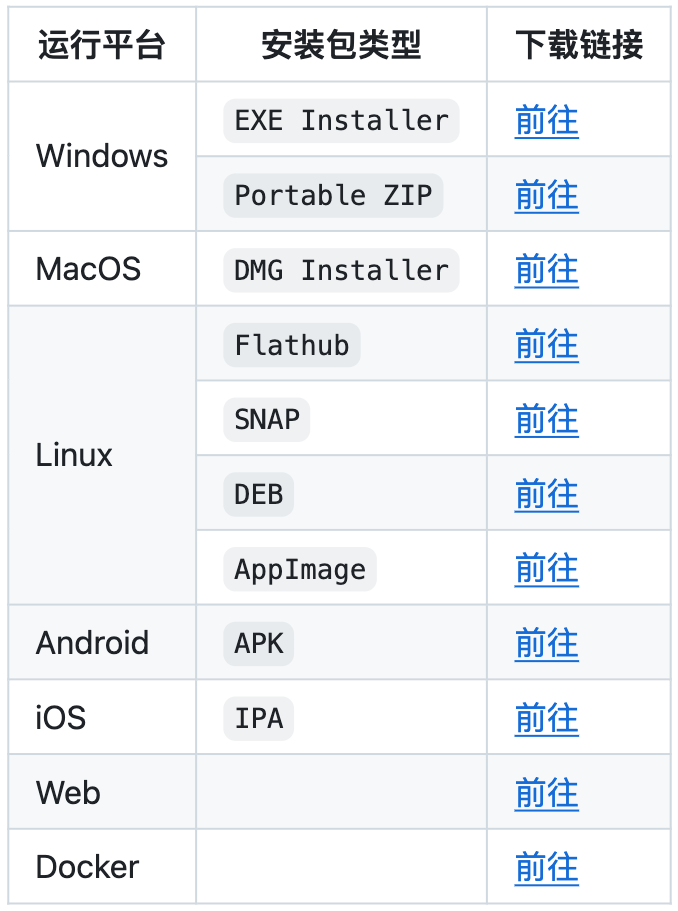The height and width of the screenshot is (911, 678).
Task: Click the Linux platform cell
Action: pos(74,456)
